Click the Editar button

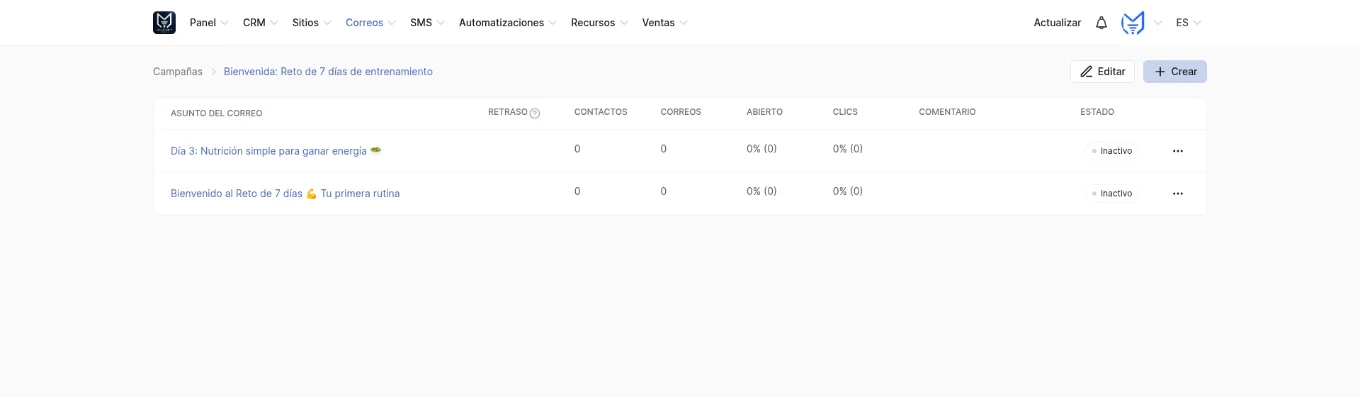click(x=1102, y=72)
